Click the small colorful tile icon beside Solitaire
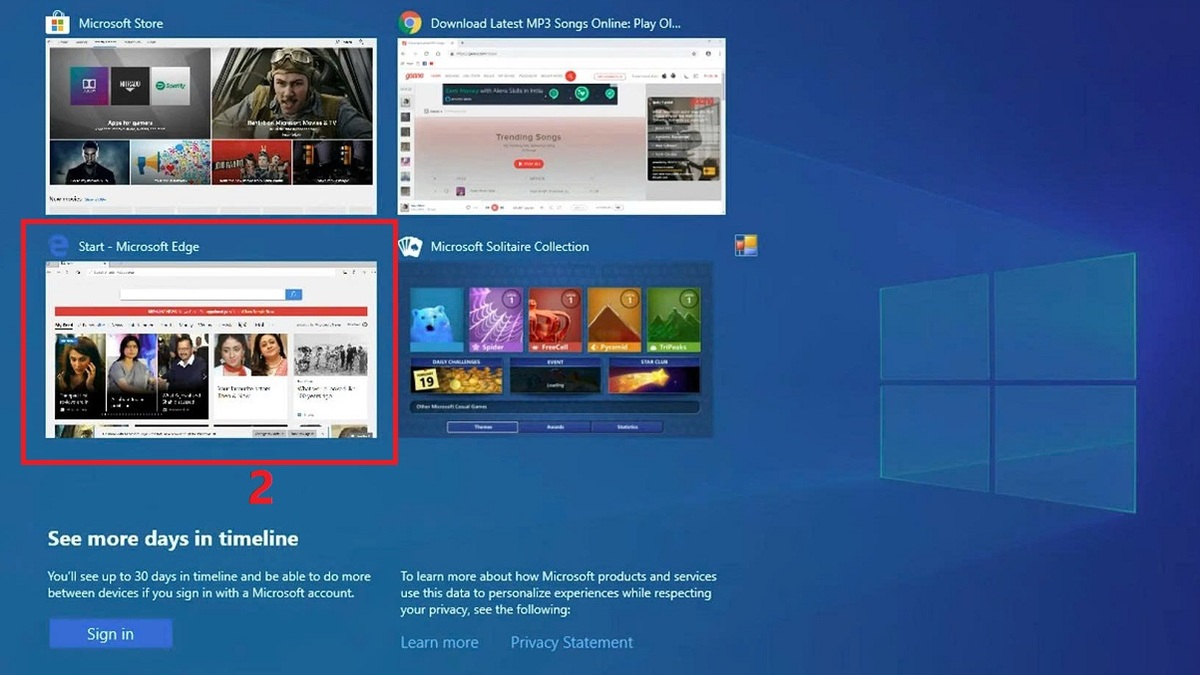The height and width of the screenshot is (675, 1200). click(x=746, y=246)
